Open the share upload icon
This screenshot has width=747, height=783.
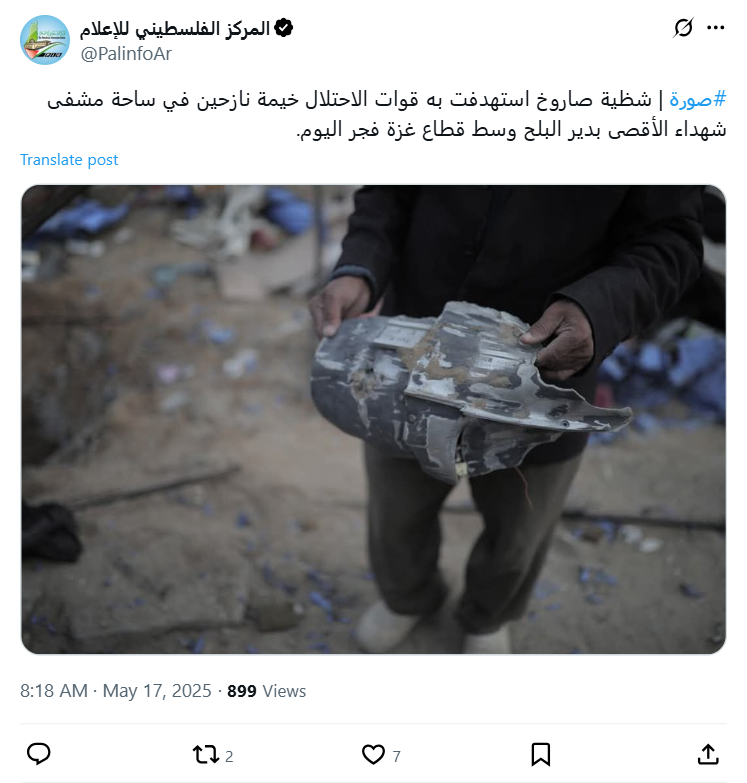[708, 755]
